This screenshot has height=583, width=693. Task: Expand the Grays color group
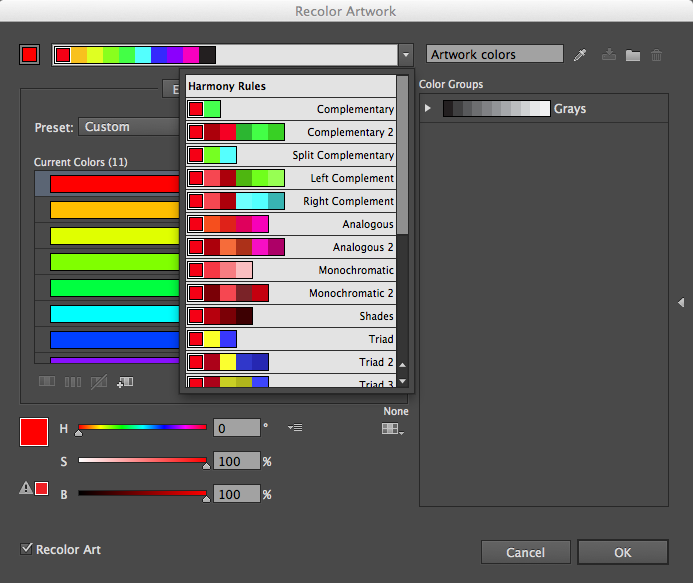coord(427,108)
